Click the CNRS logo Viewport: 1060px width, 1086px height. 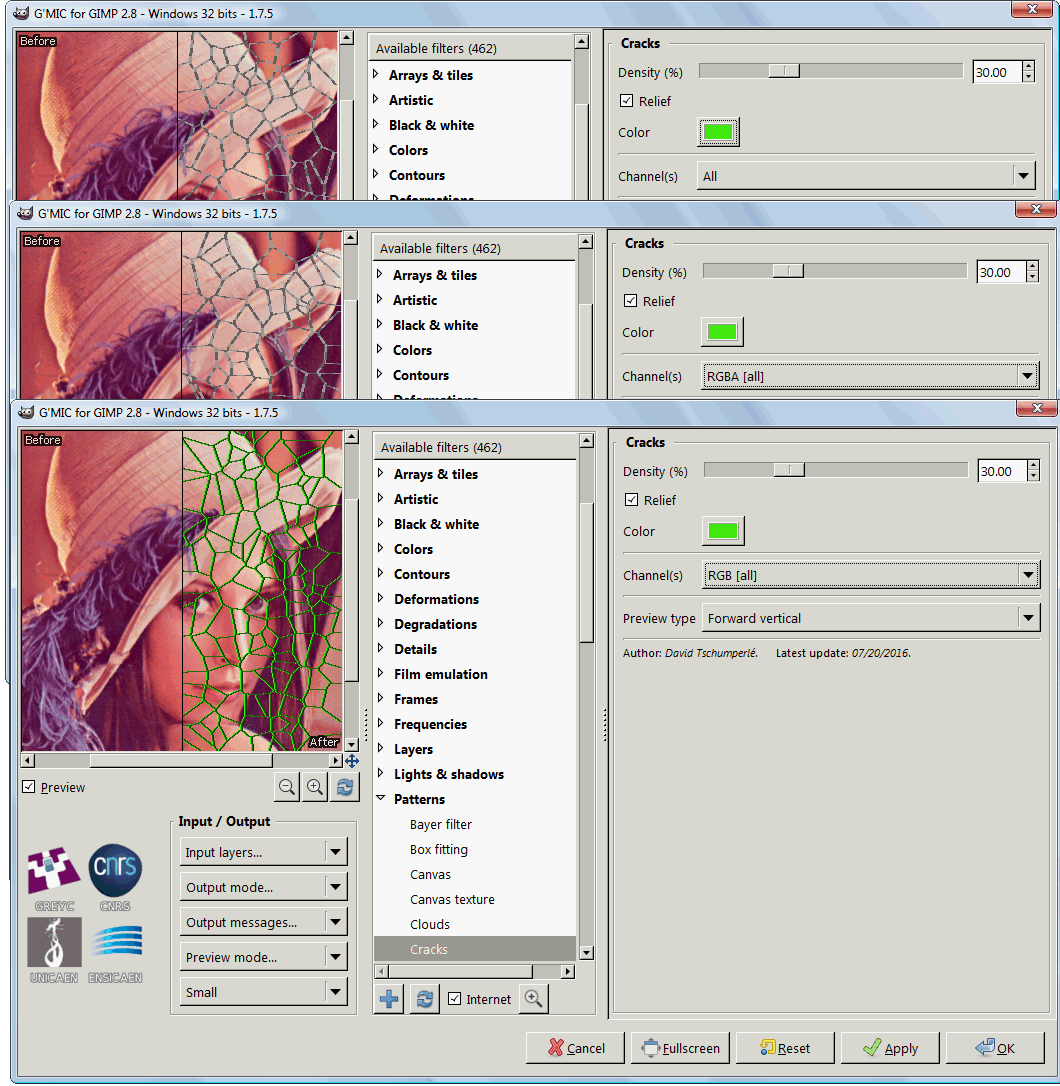coord(115,878)
